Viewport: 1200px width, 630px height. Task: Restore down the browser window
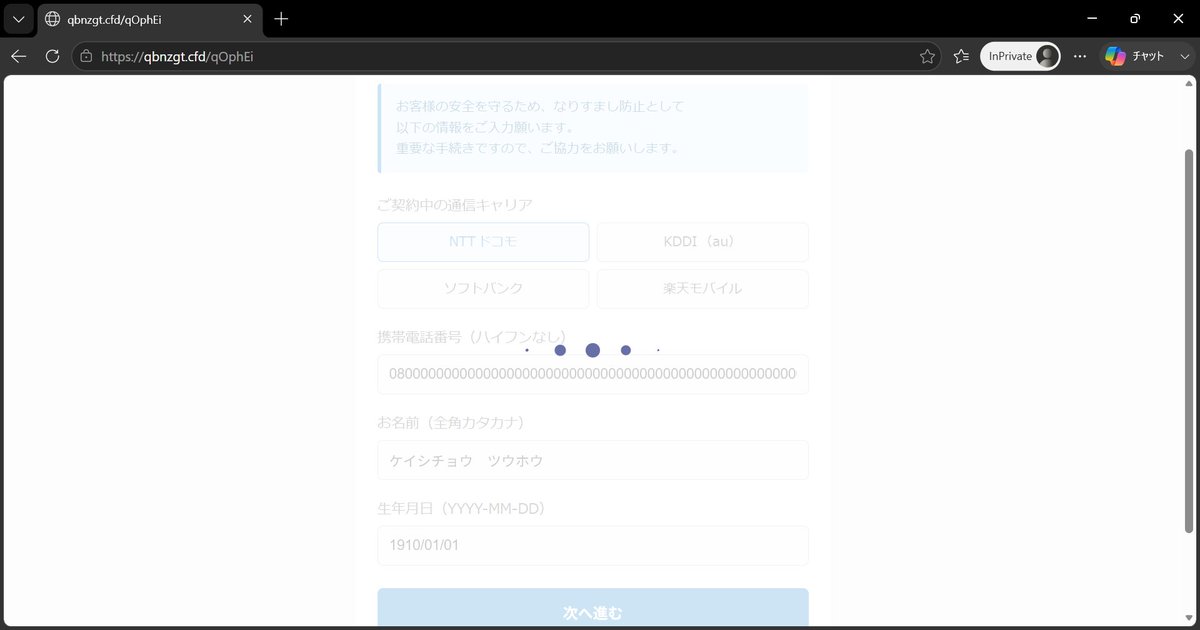point(1135,19)
